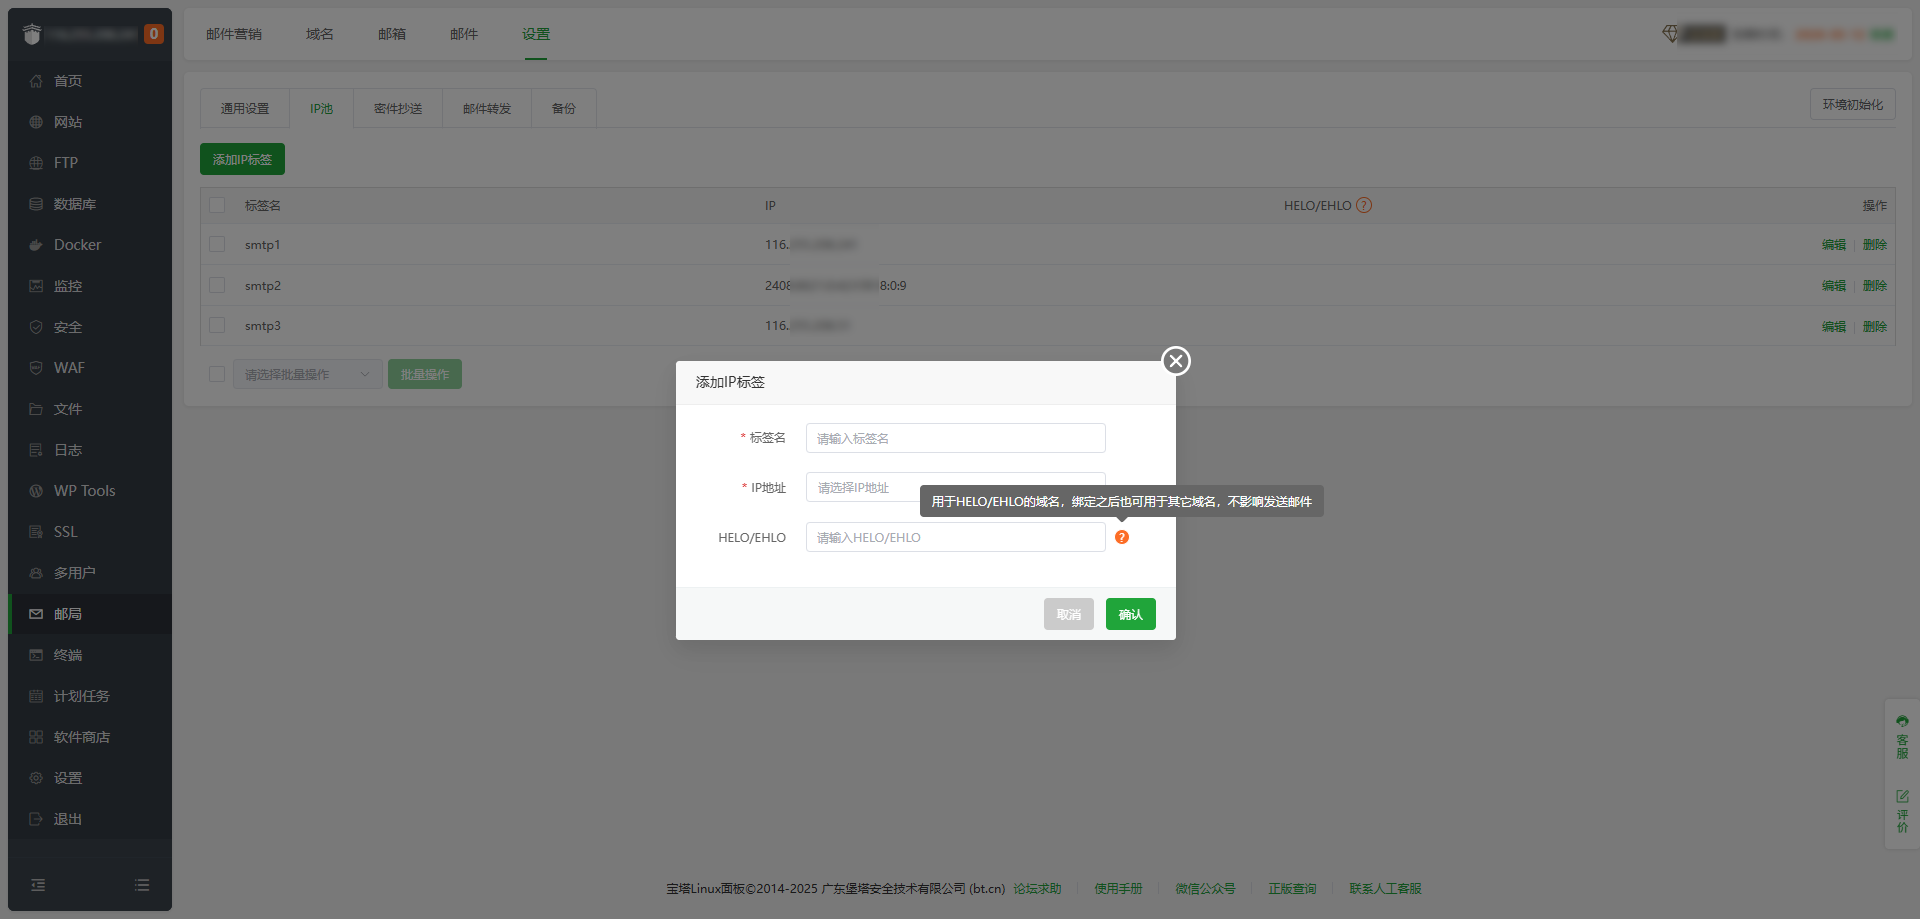Click the question mark icon in HELO/EHLO column header
The width and height of the screenshot is (1920, 919).
tap(1364, 205)
